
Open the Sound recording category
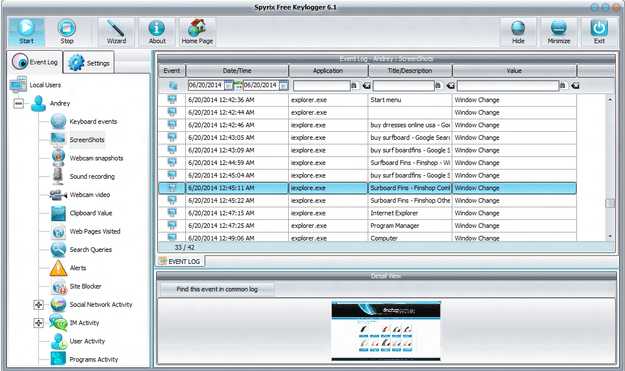92,177
